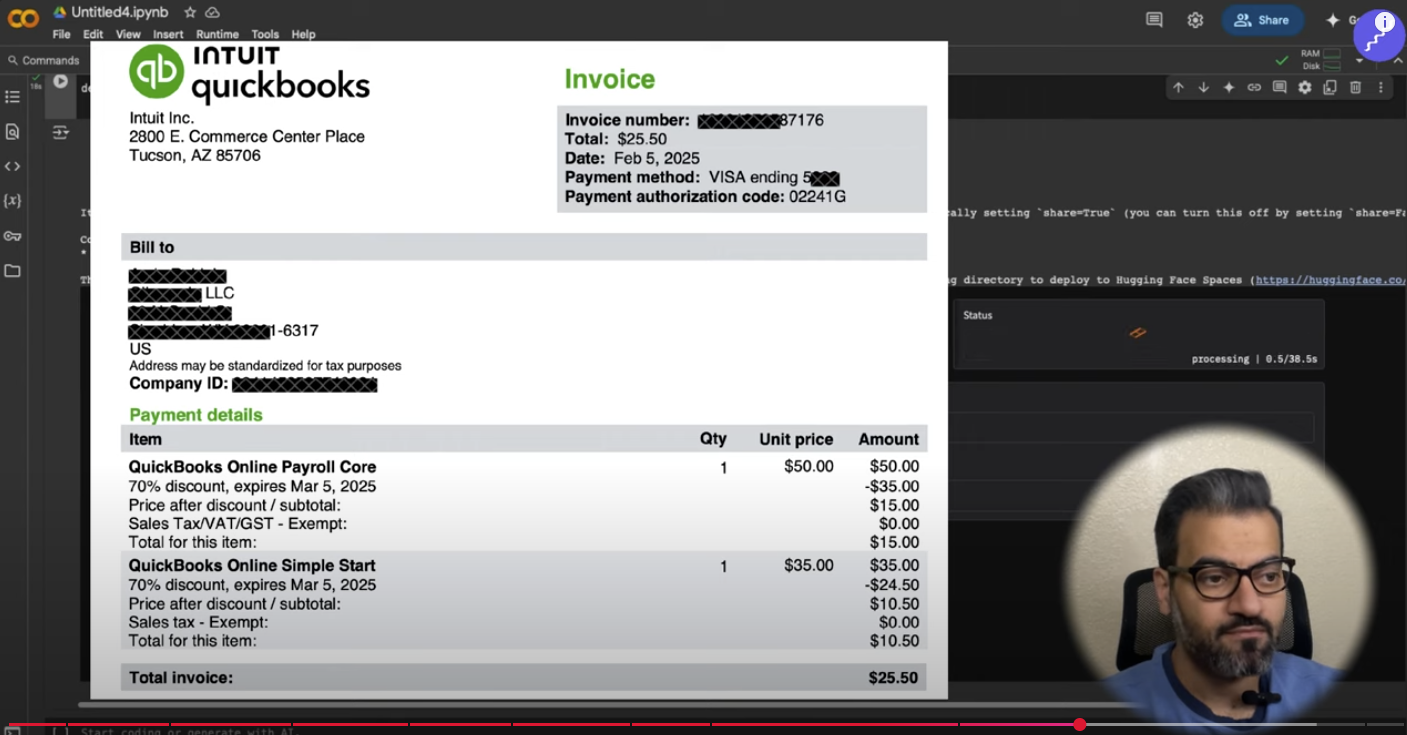Open Find and replace sidebar icon

[12, 131]
